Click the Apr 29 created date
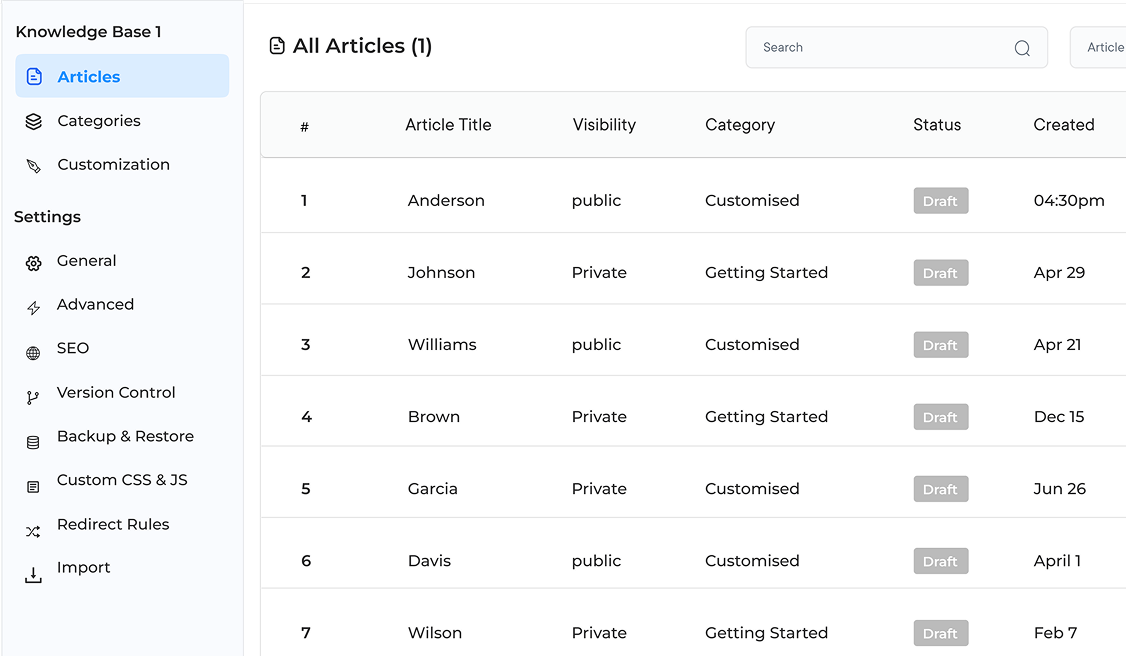Image resolution: width=1126 pixels, height=656 pixels. (x=1059, y=273)
